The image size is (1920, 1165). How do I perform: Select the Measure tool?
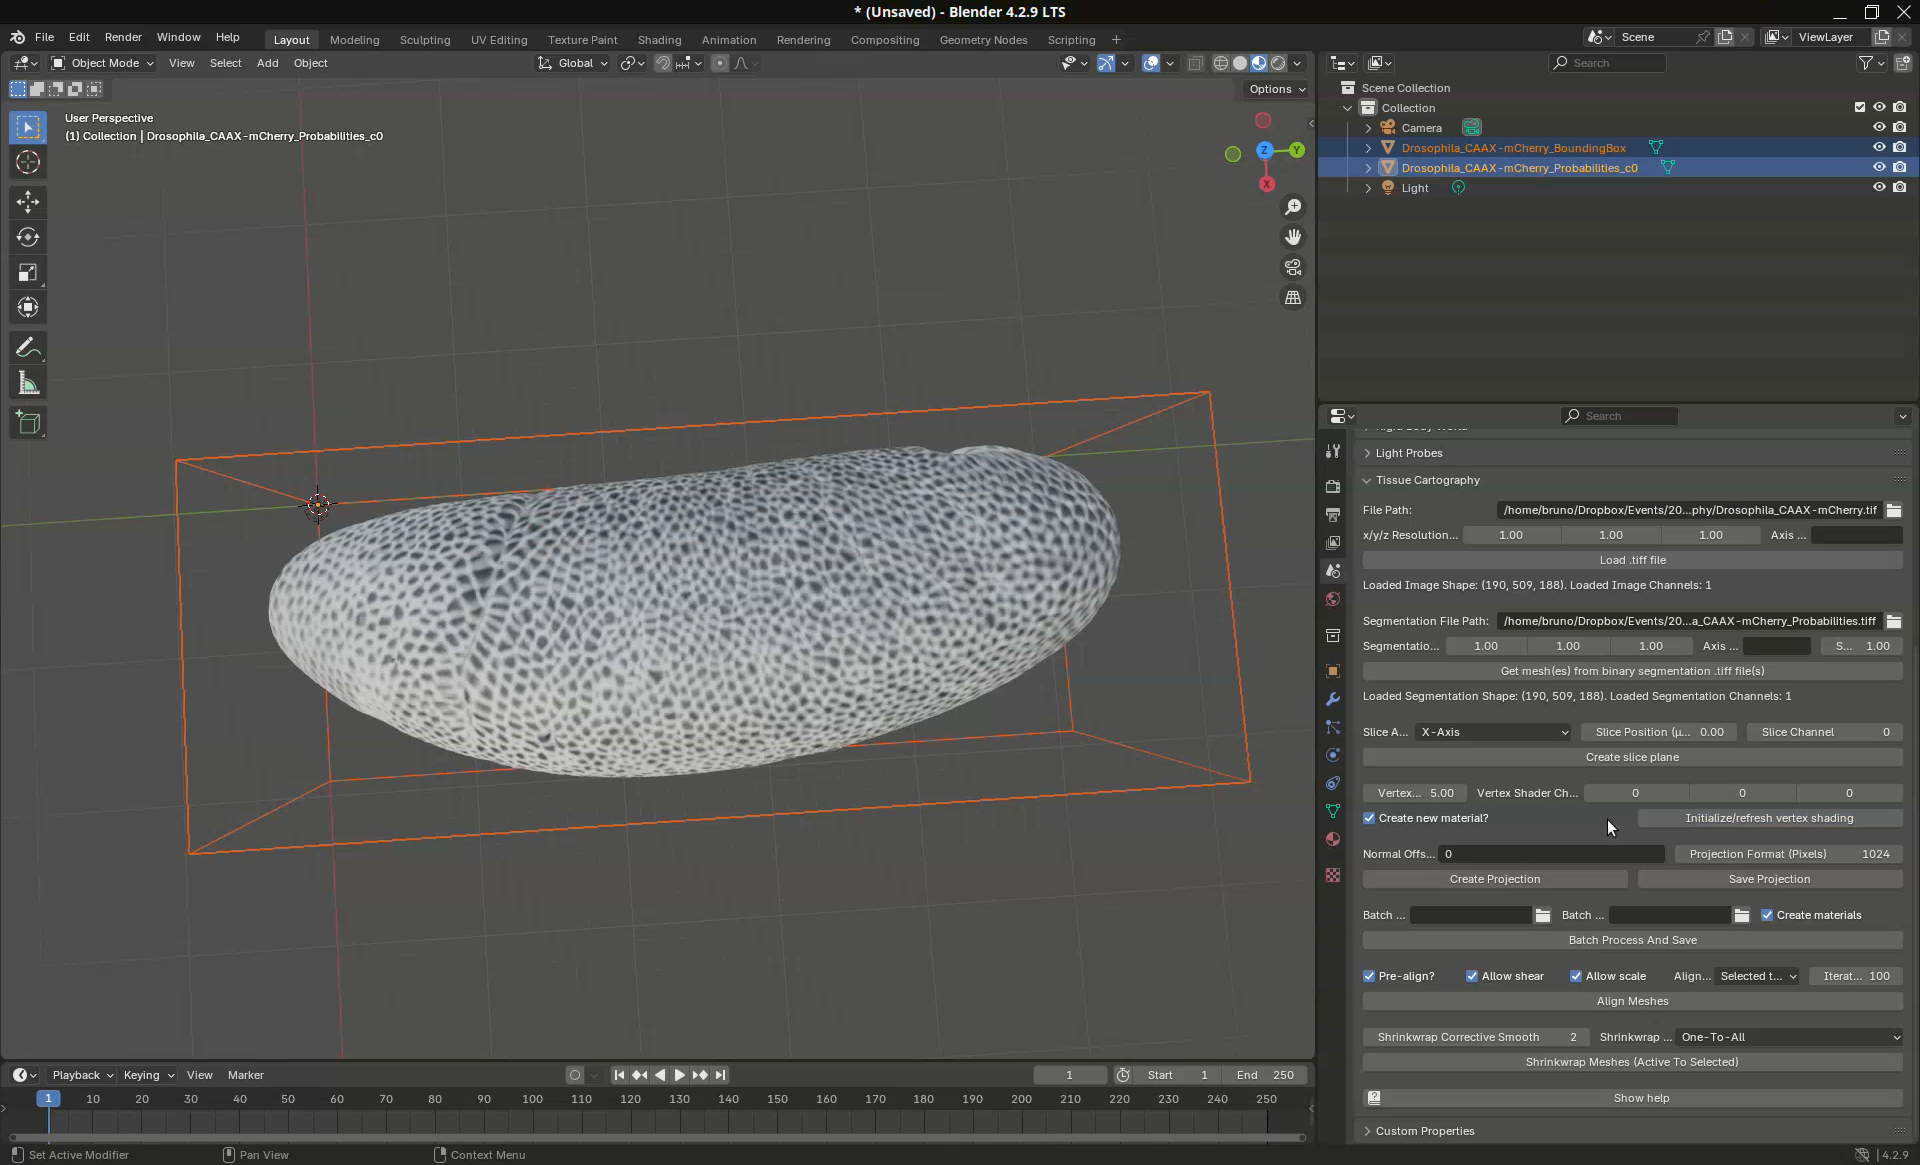[x=28, y=384]
